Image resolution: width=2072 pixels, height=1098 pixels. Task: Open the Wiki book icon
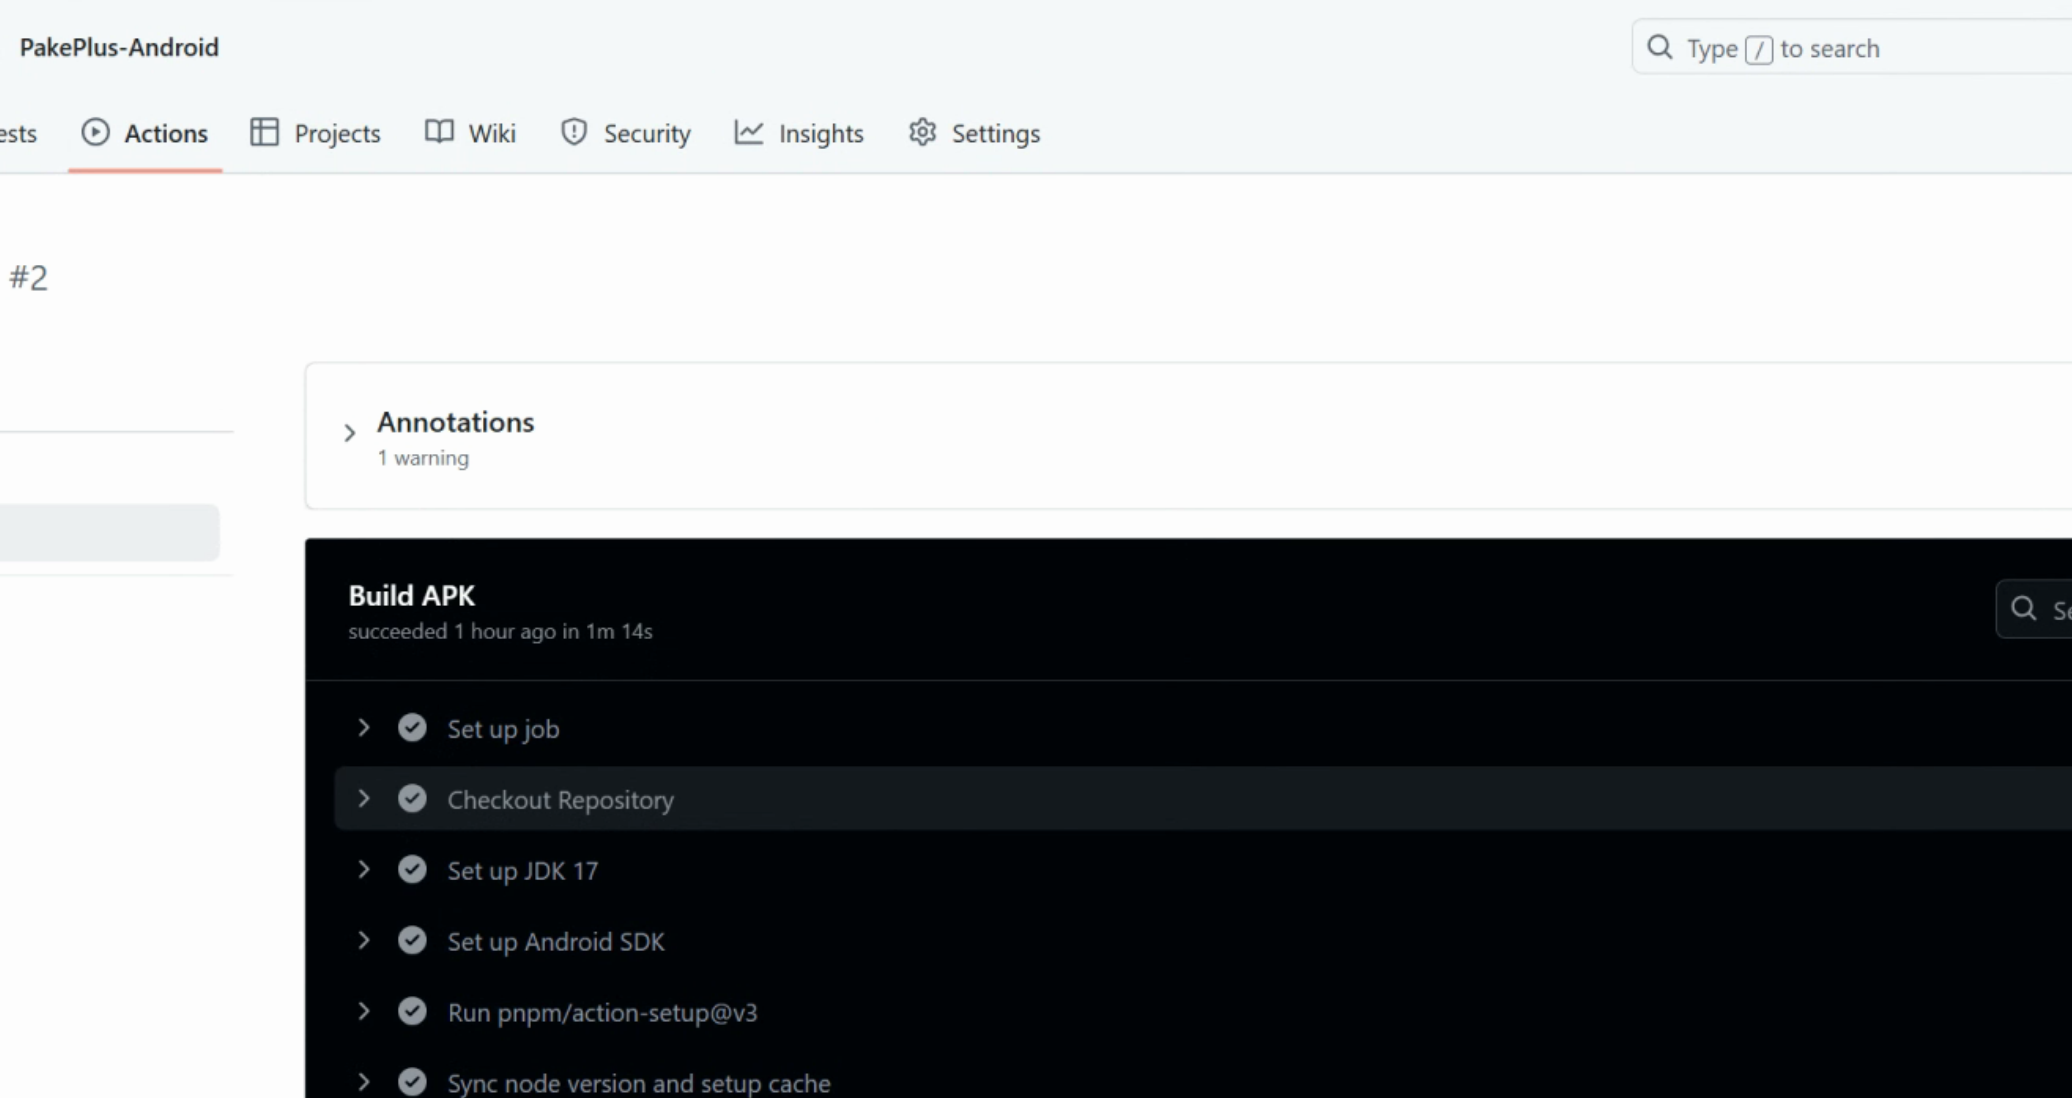[x=438, y=132]
